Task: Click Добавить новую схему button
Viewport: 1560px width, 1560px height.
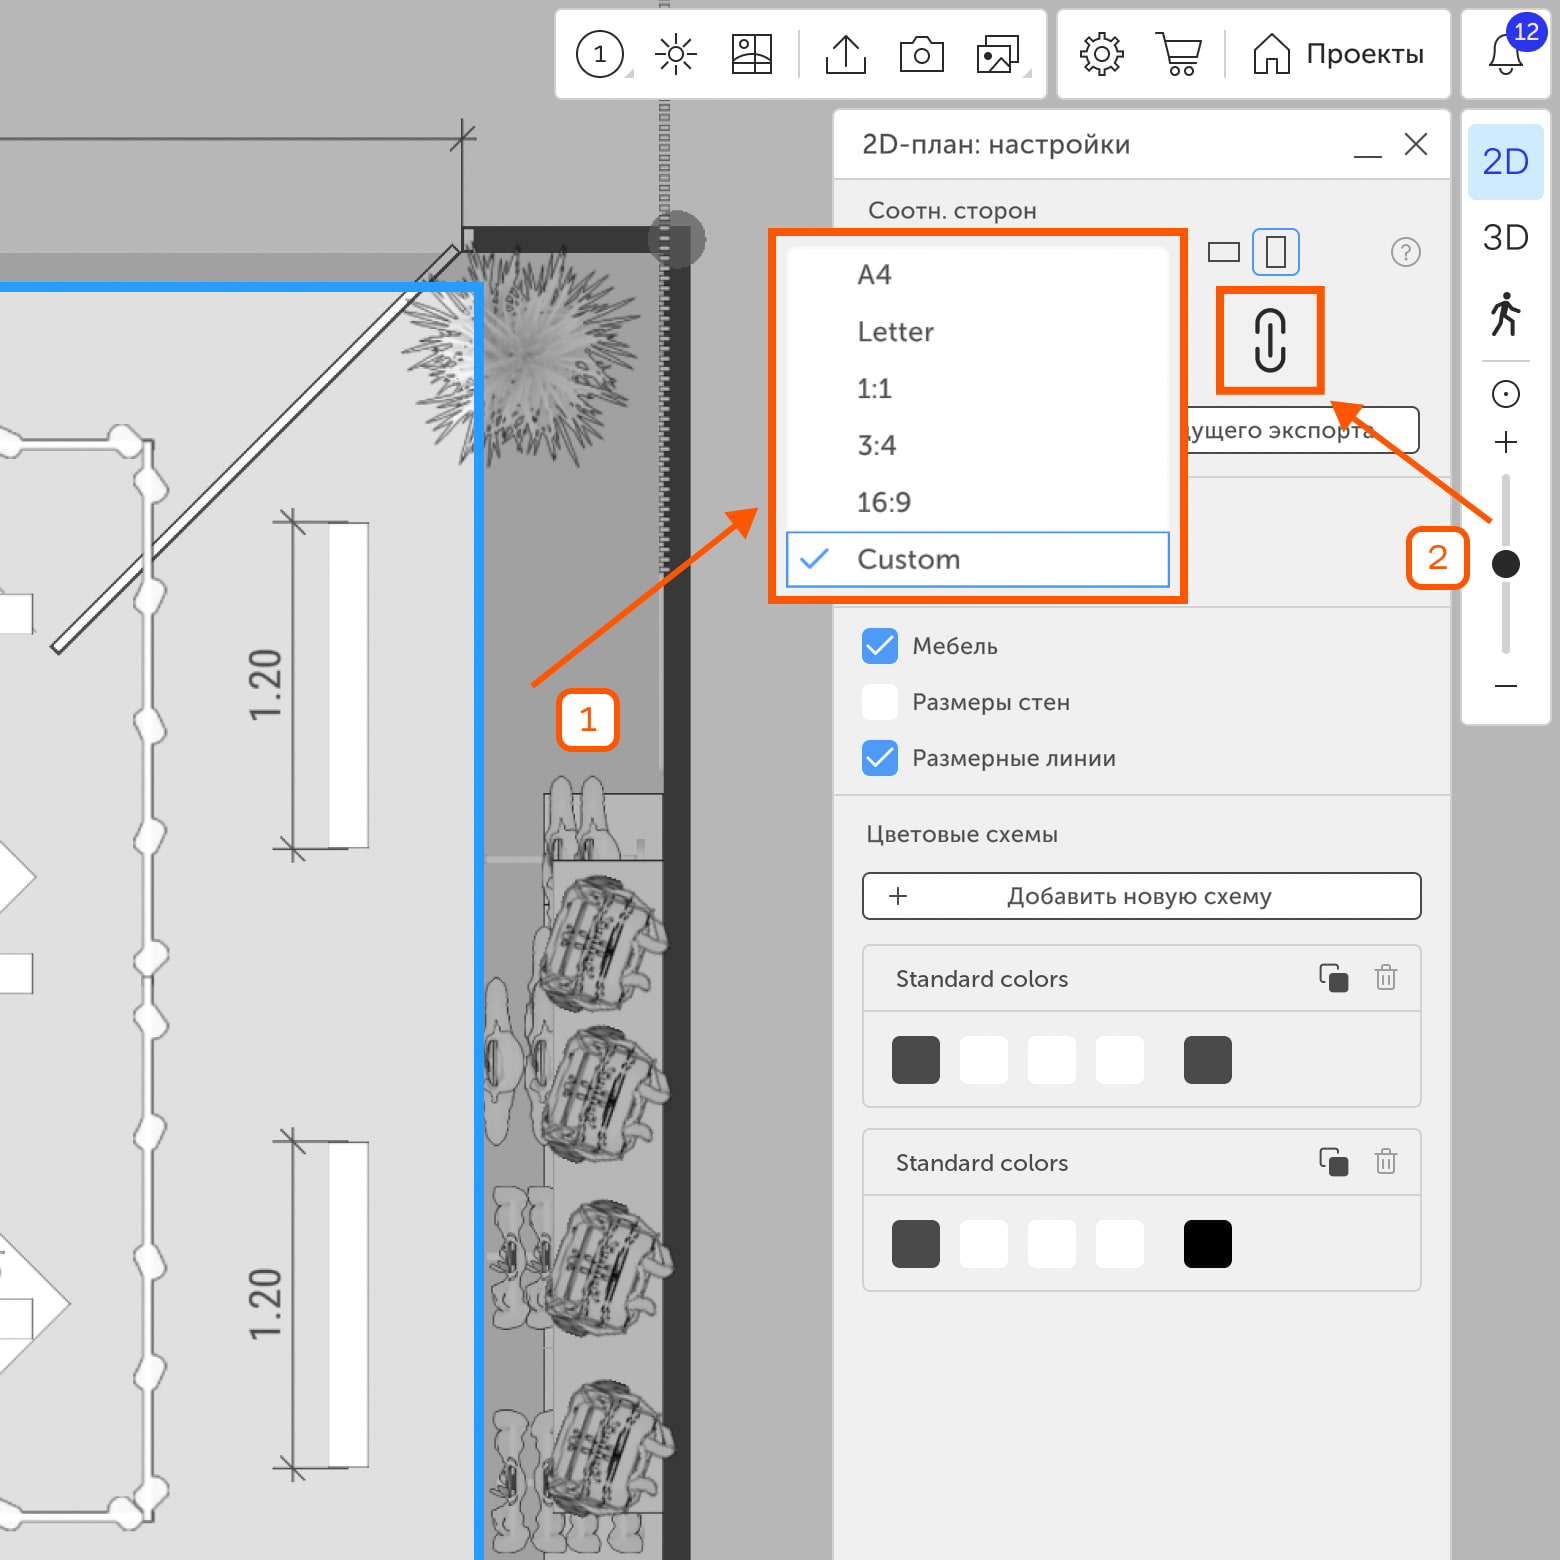Action: pos(1141,896)
